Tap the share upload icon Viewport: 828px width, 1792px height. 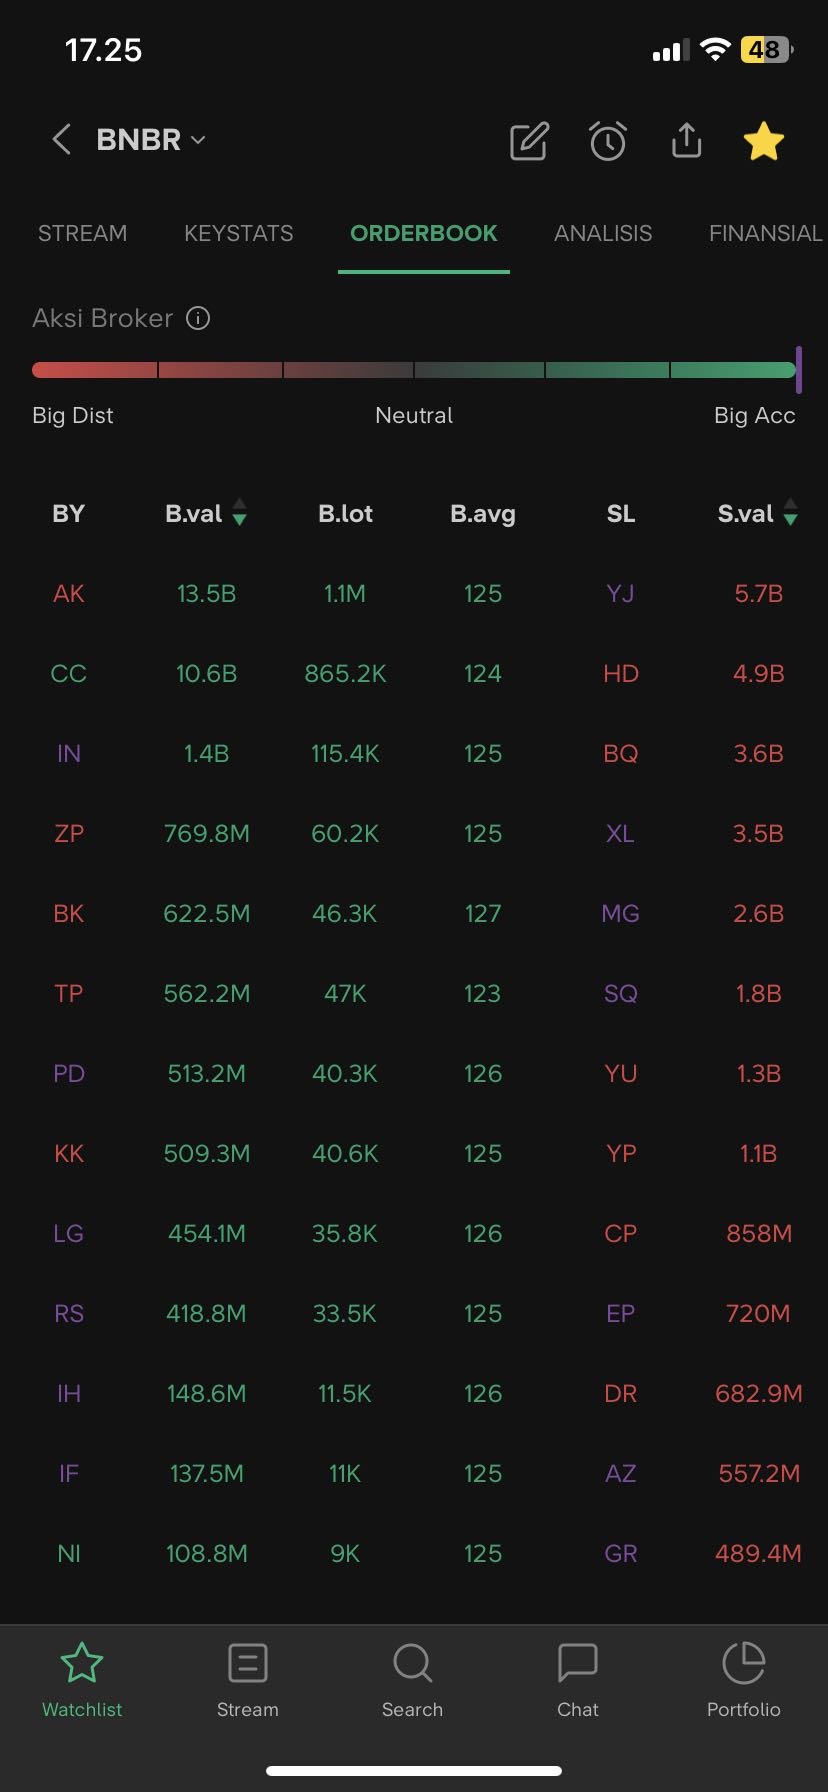tap(686, 141)
